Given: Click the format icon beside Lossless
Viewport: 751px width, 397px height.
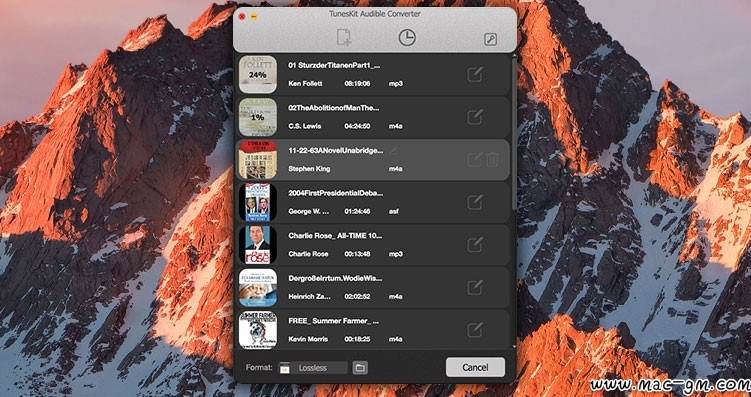Looking at the screenshot, I should (284, 368).
